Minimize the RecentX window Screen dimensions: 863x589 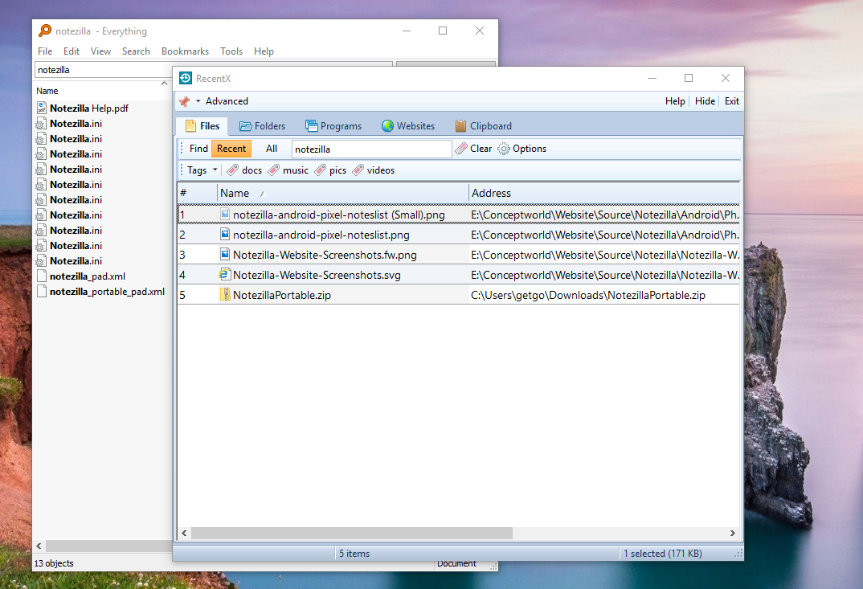[x=652, y=78]
